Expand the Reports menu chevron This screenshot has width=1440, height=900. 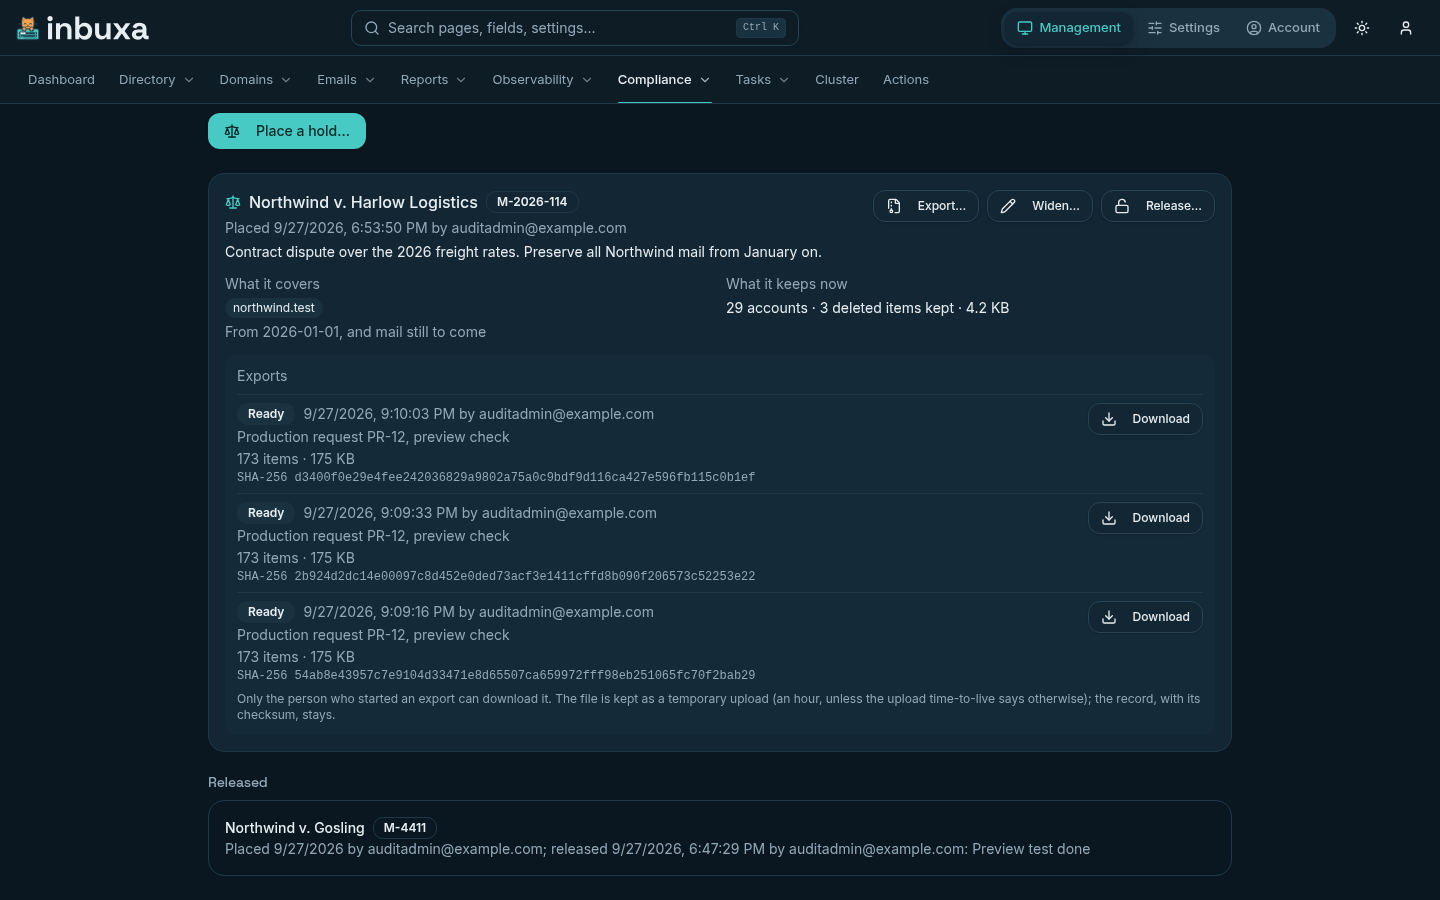coord(461,80)
